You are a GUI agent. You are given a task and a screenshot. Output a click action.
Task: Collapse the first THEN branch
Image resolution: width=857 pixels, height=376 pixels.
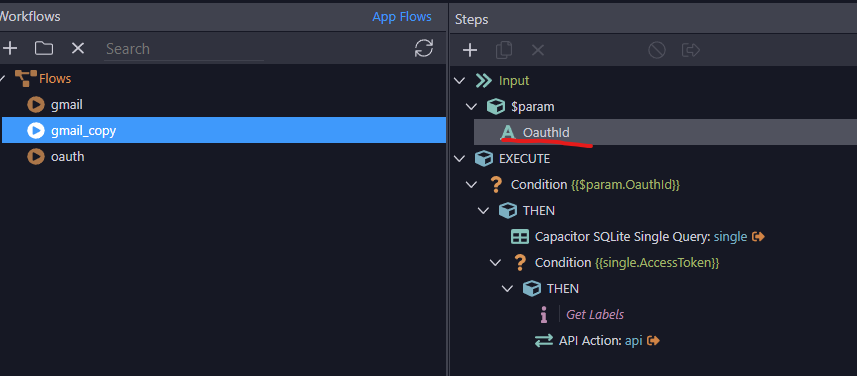(x=483, y=210)
